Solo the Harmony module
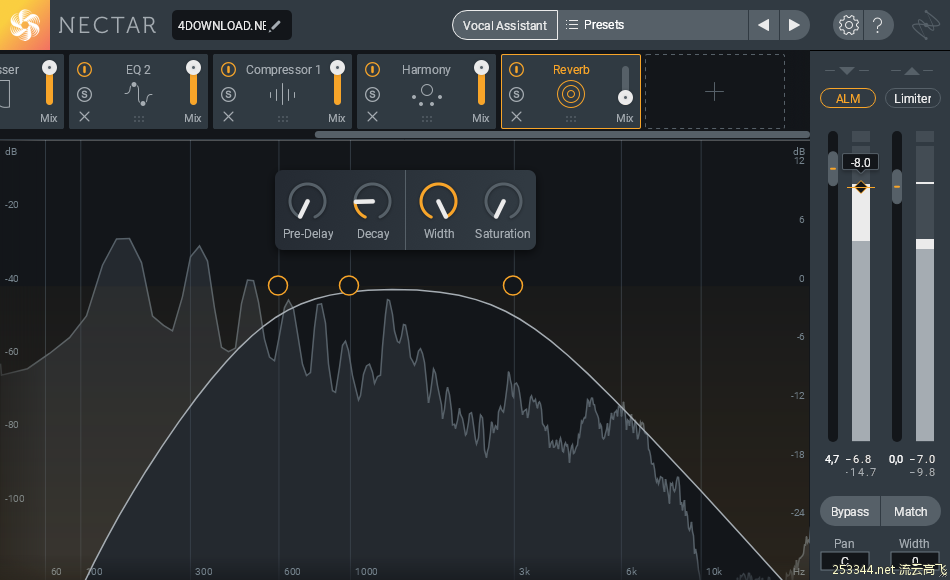Image resolution: width=950 pixels, height=580 pixels. (373, 94)
